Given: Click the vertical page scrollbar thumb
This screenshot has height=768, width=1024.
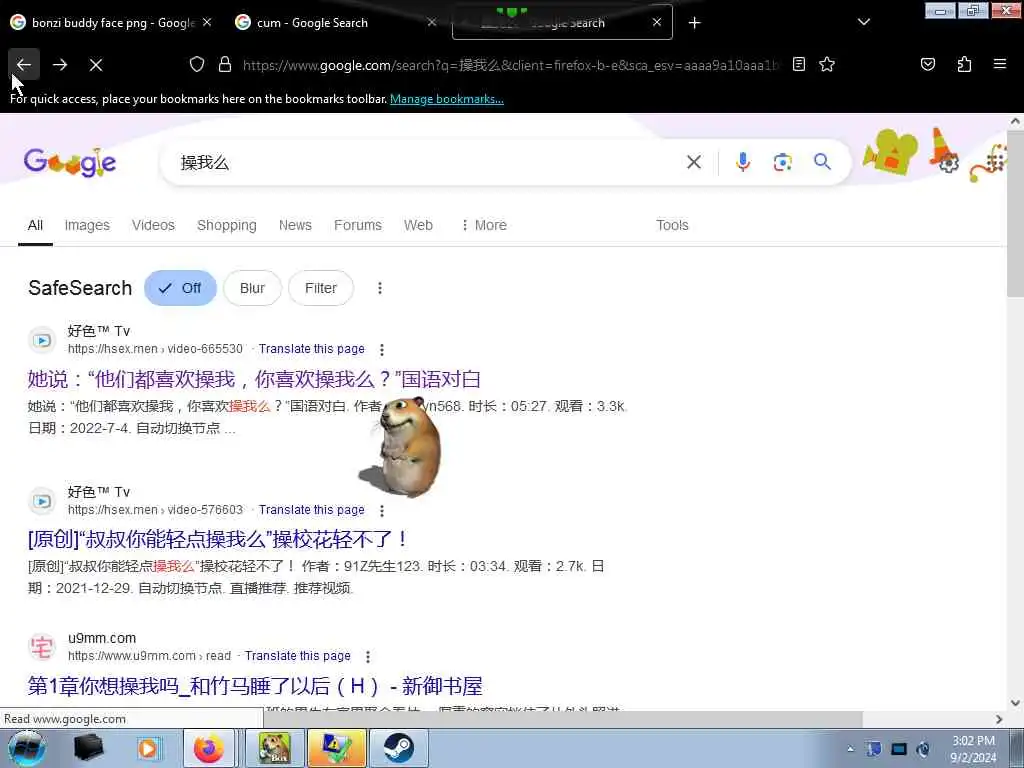Looking at the screenshot, I should (x=1015, y=212).
